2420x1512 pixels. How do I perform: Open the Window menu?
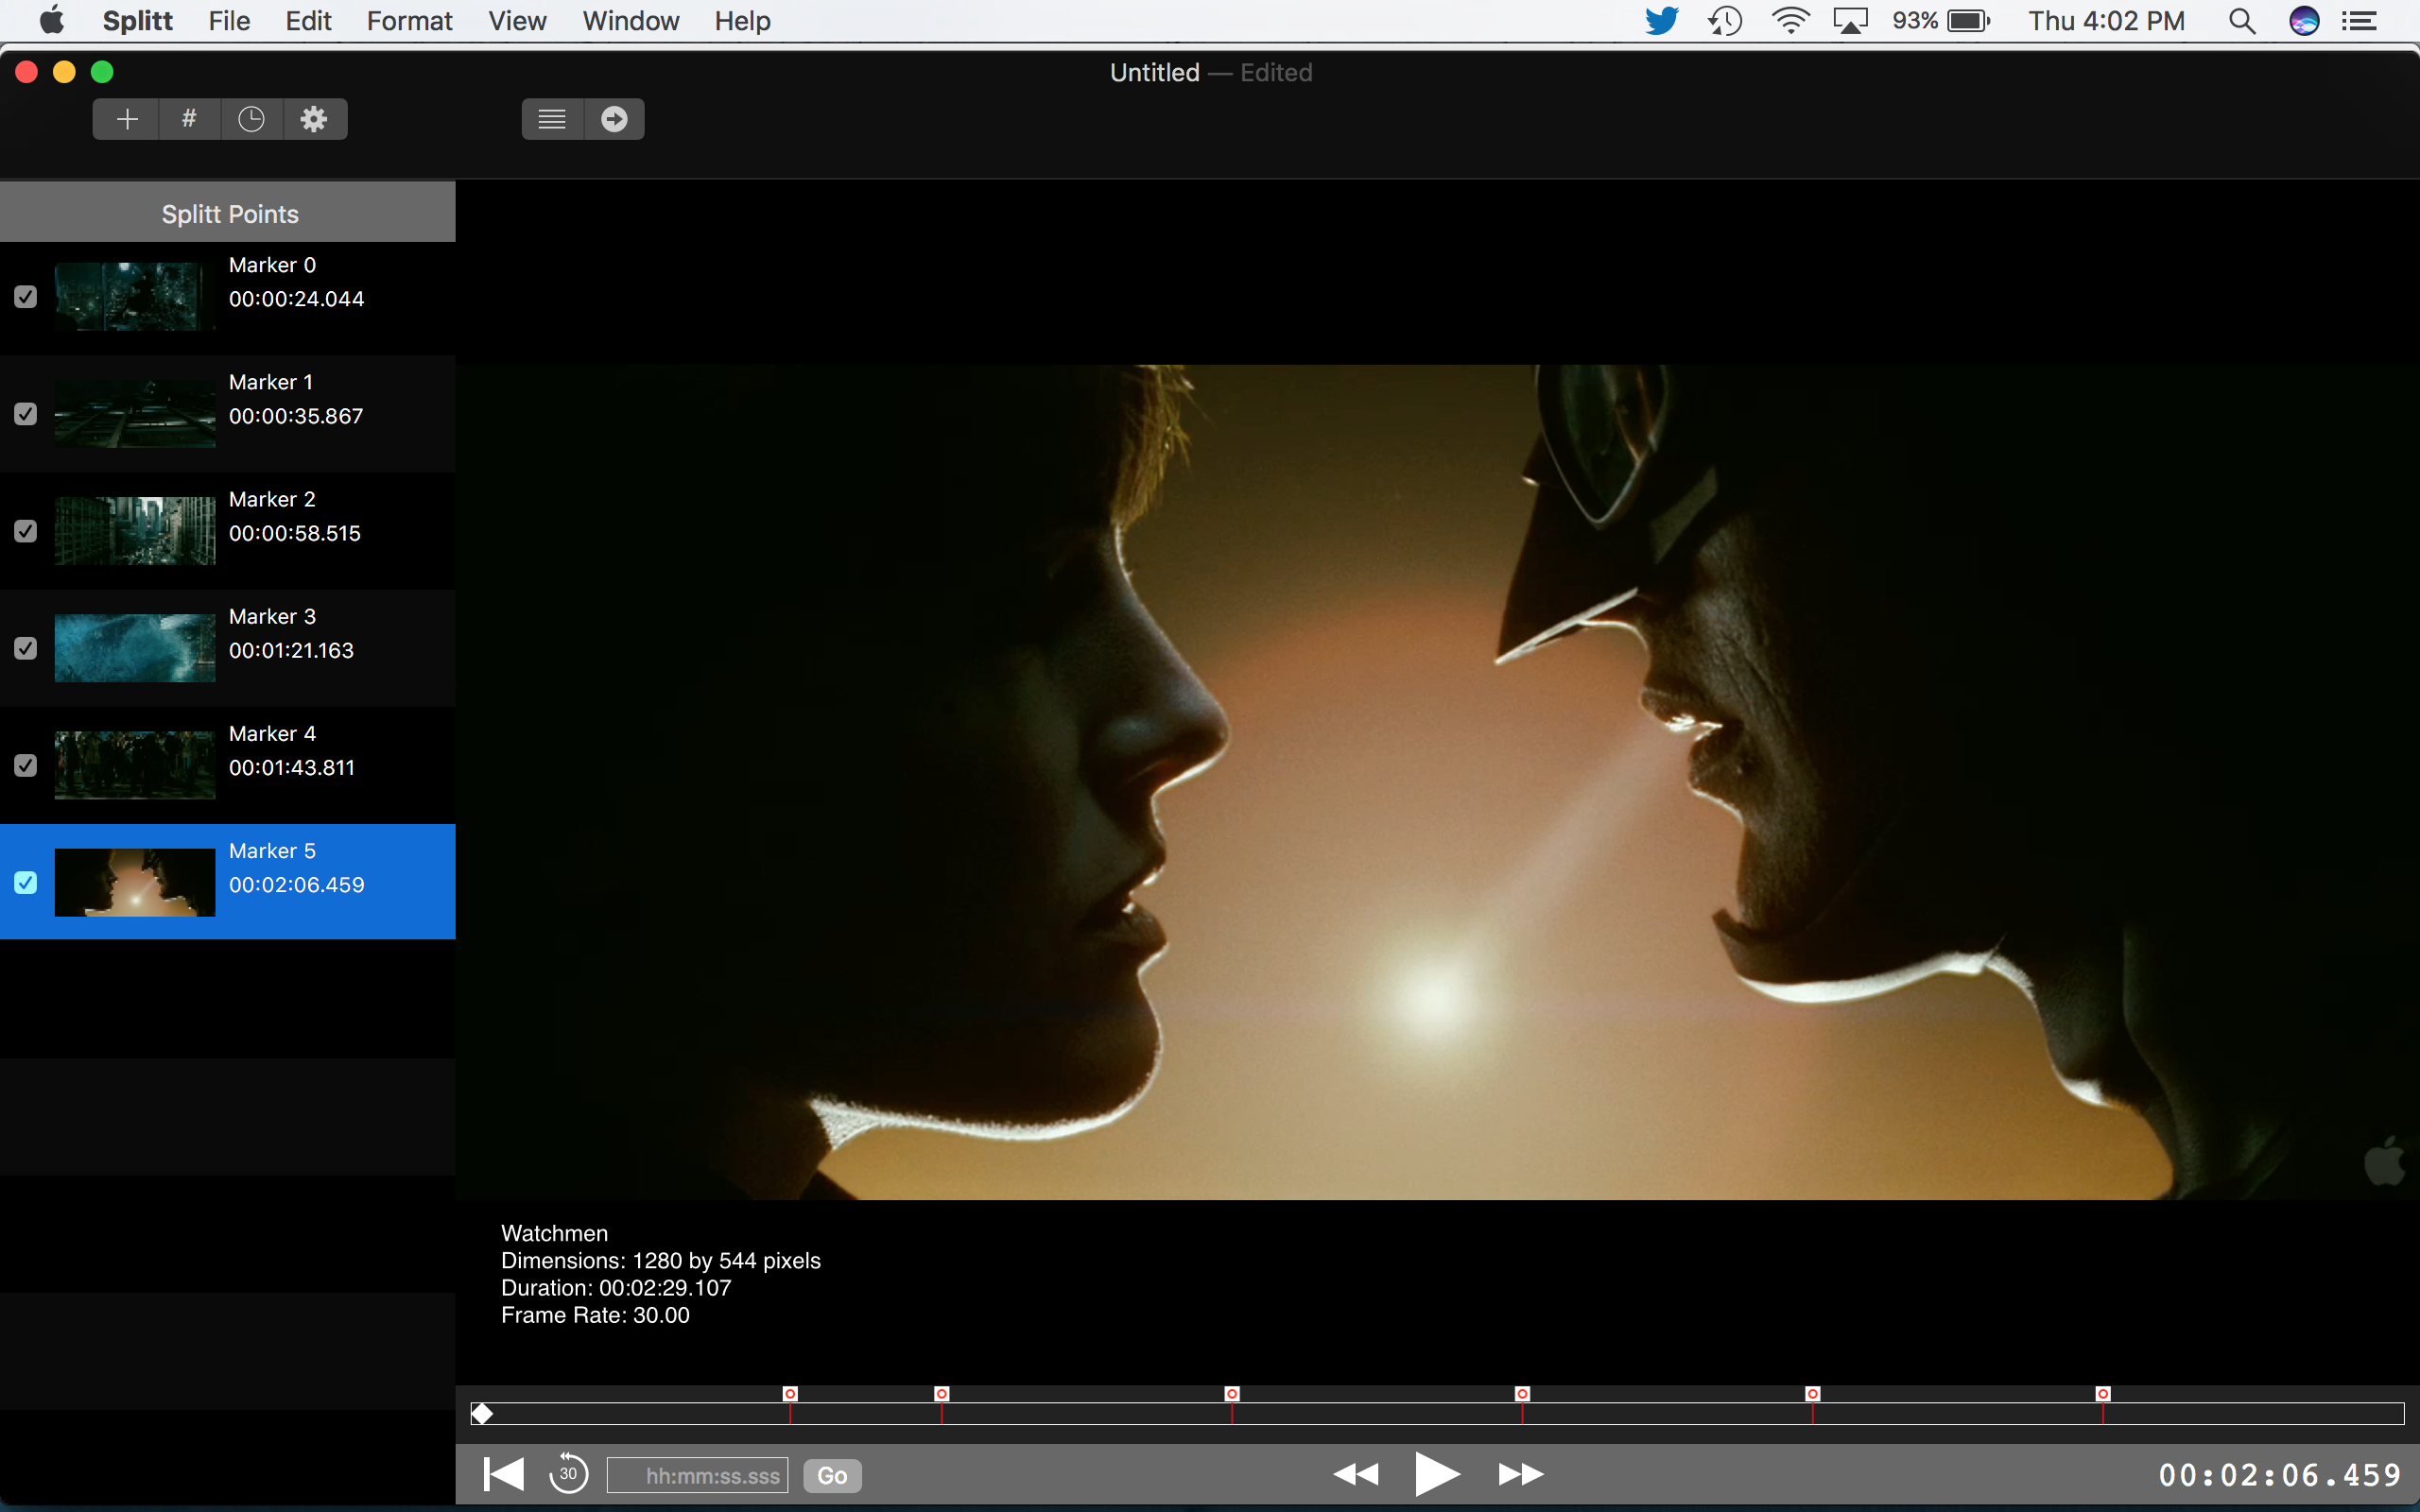630,21
